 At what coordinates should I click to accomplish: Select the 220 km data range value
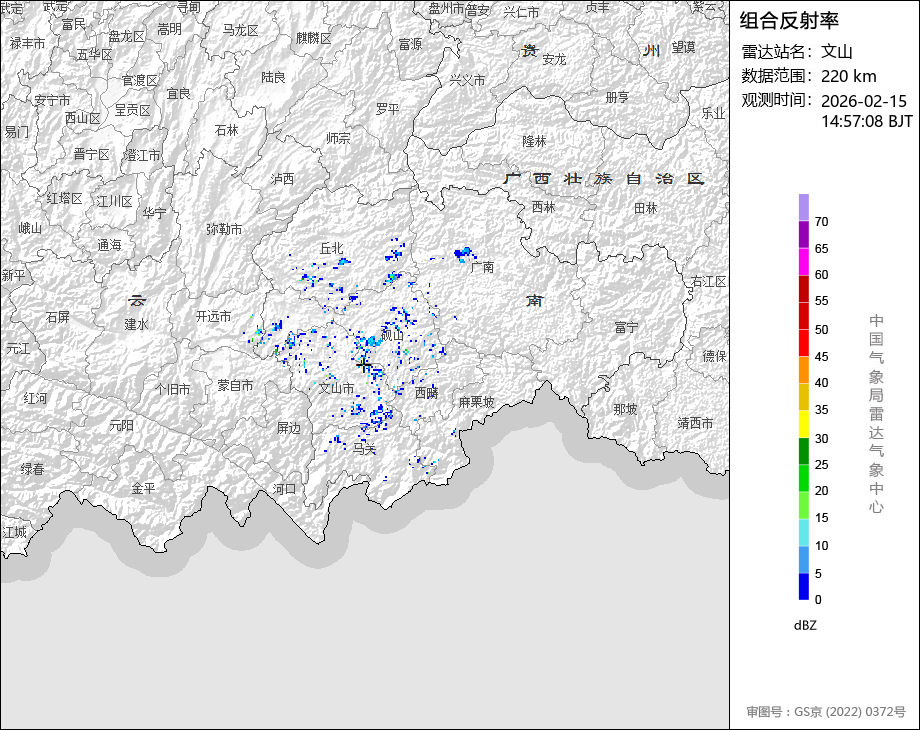click(848, 76)
